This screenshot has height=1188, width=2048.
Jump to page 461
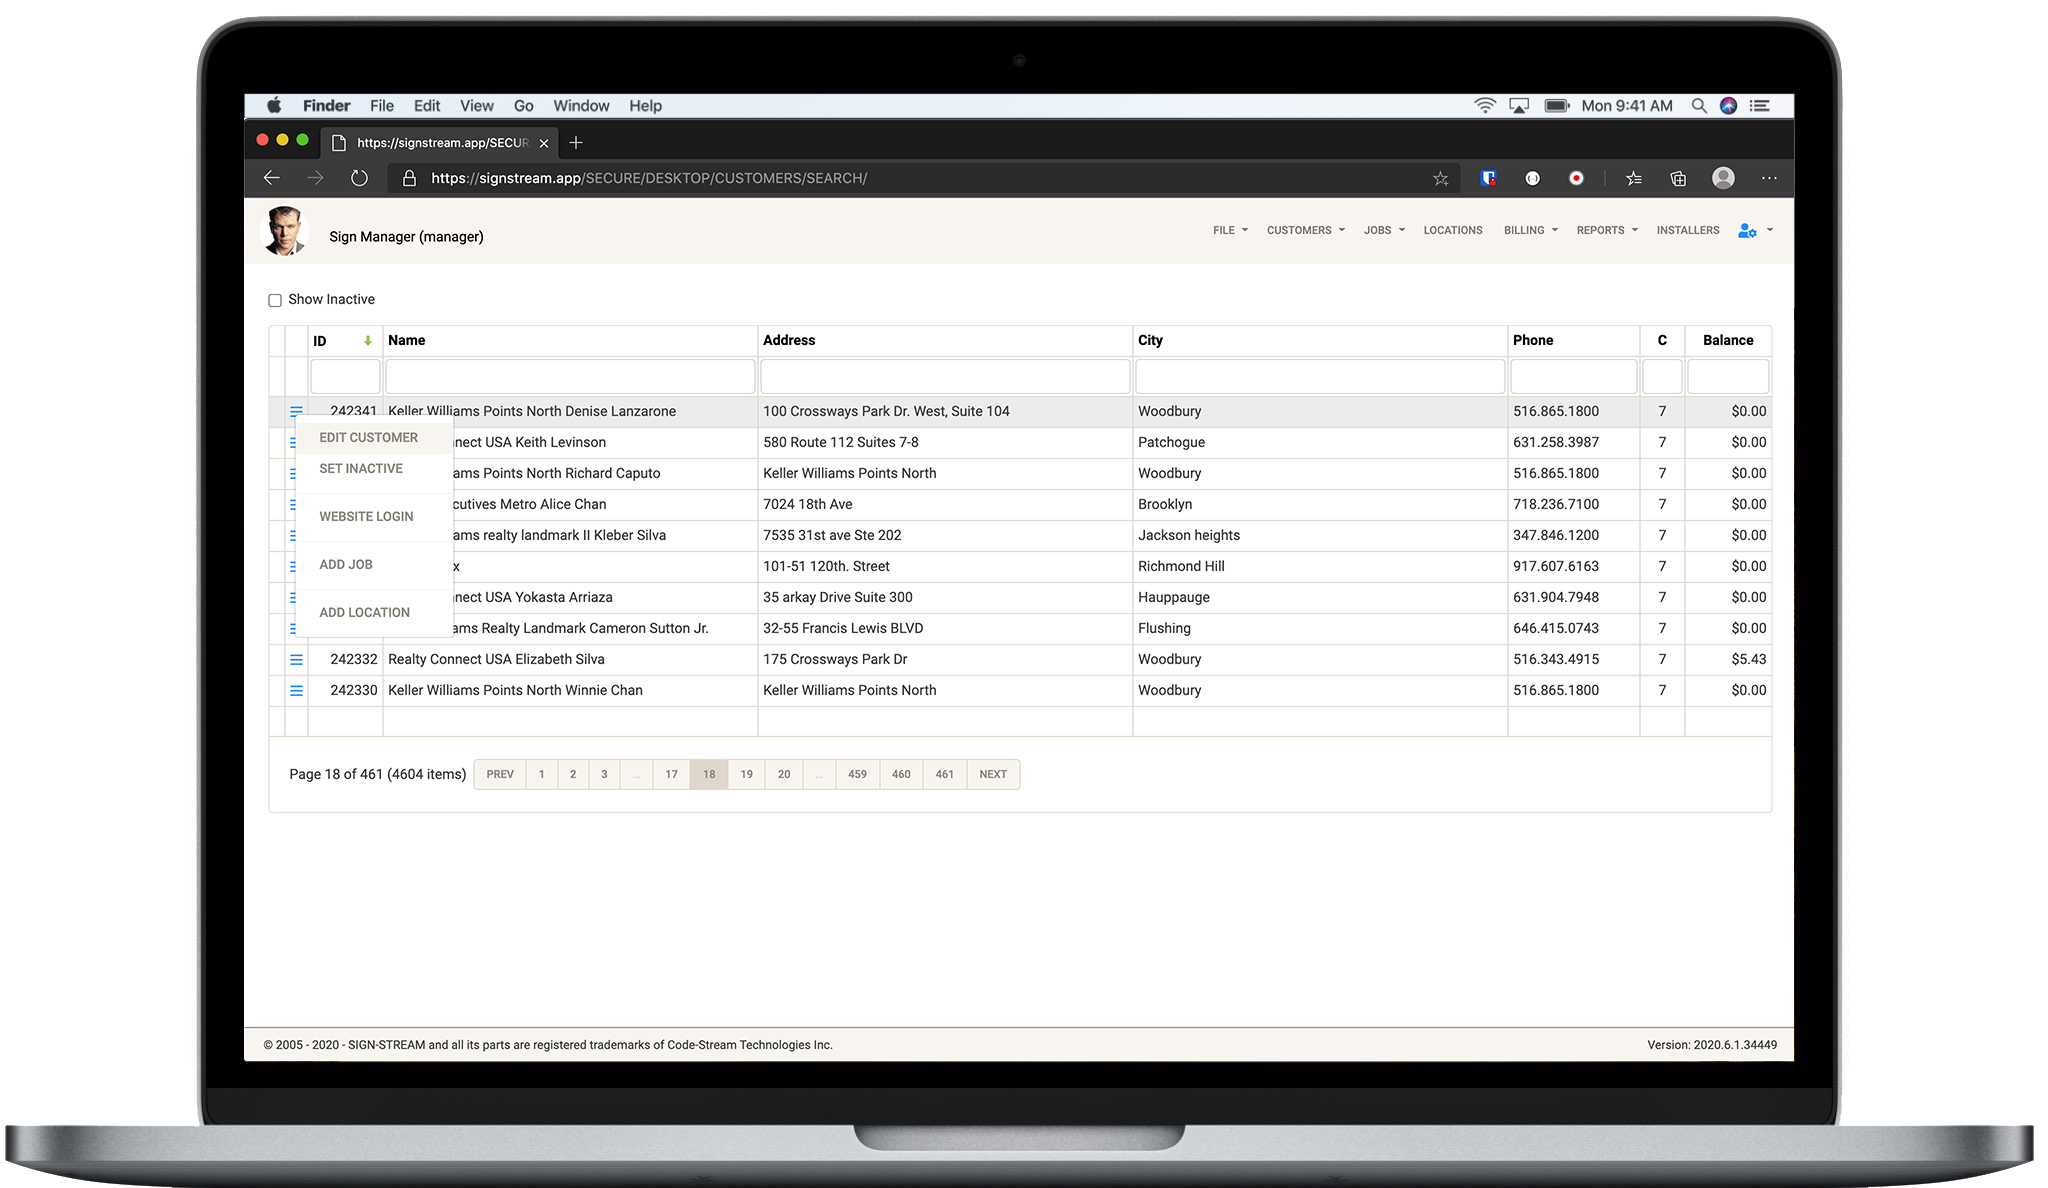point(945,775)
